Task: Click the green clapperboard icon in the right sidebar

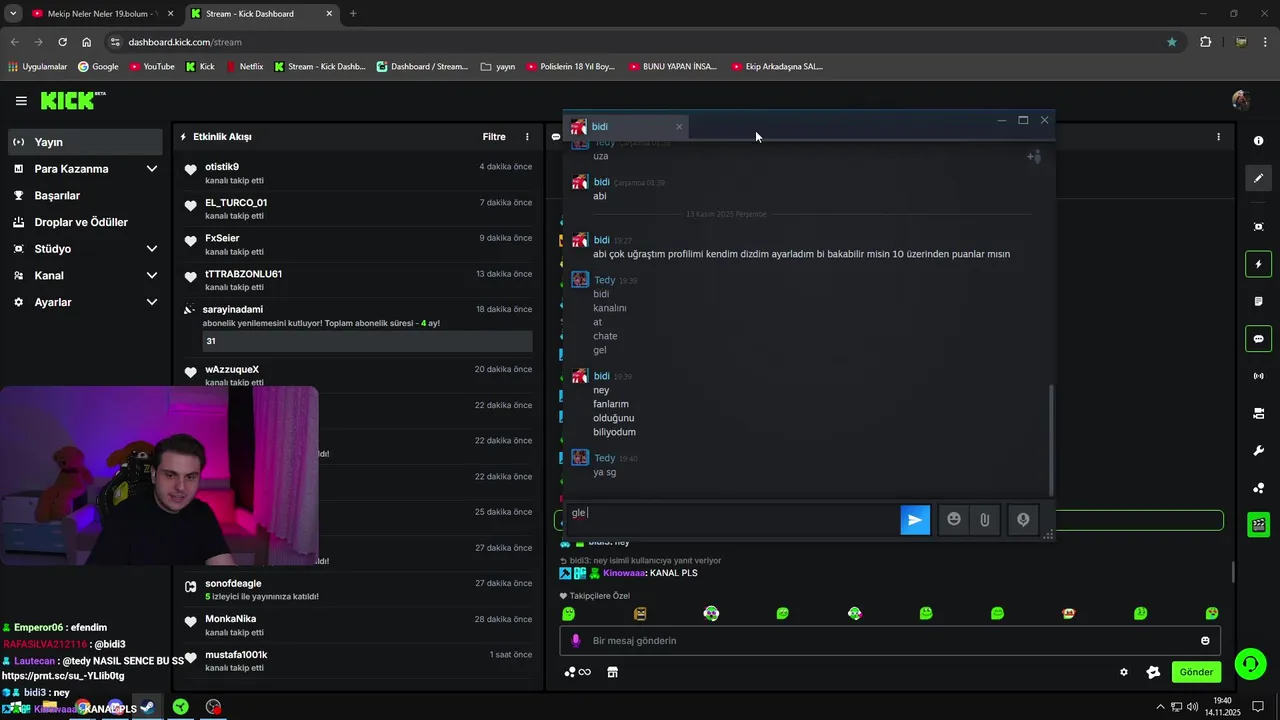Action: click(x=1258, y=525)
